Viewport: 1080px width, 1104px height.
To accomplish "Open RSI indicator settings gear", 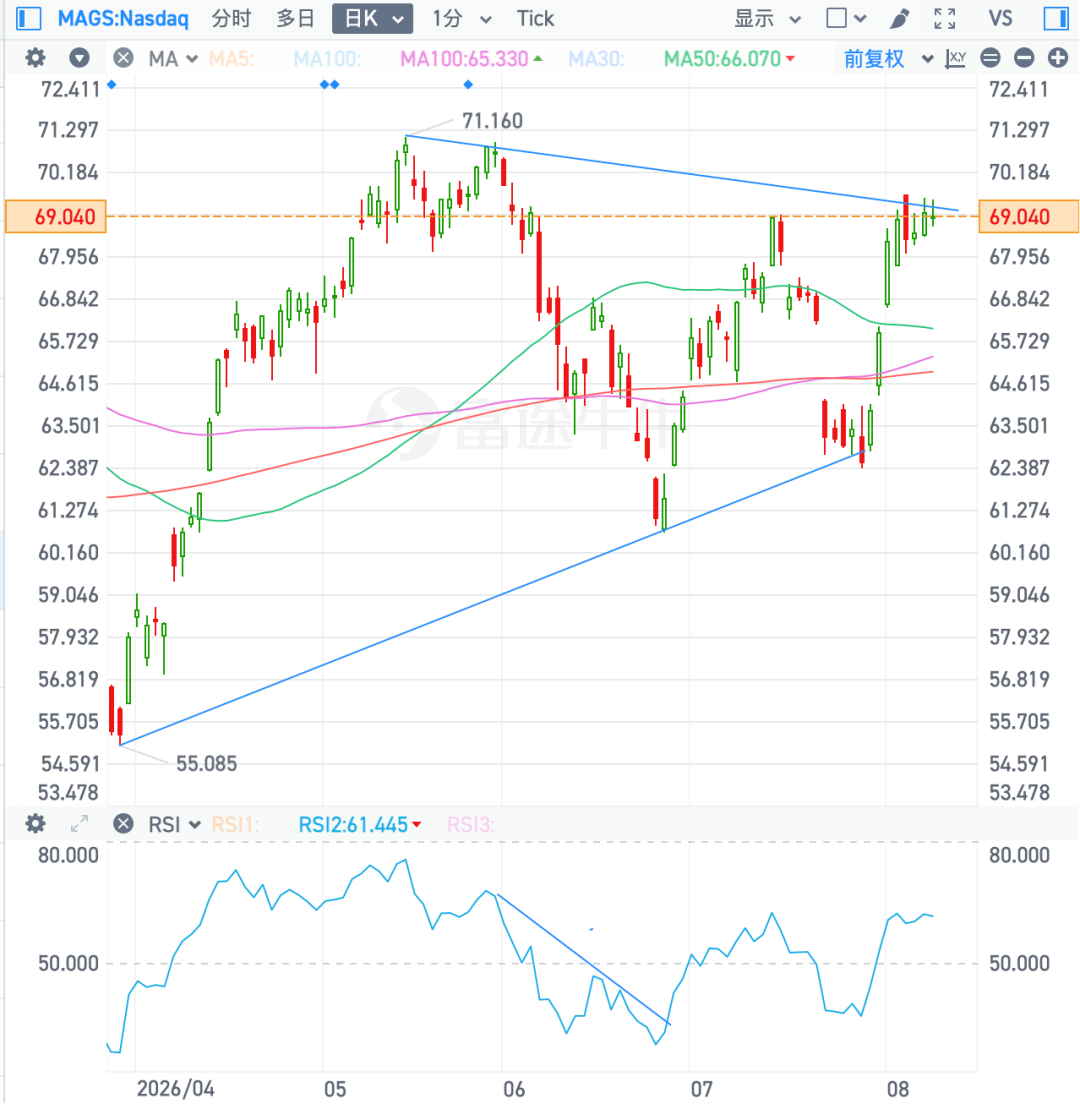I will 35,824.
